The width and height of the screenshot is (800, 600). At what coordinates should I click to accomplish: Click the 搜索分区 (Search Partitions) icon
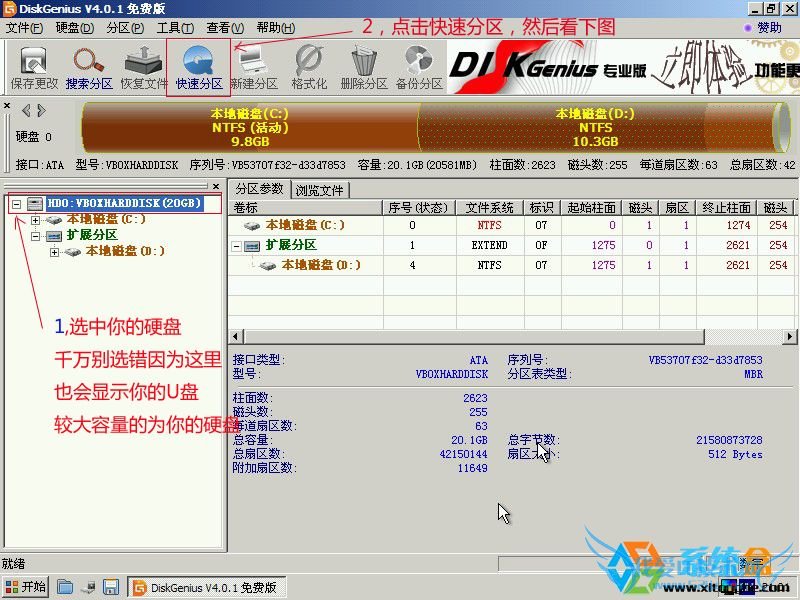(x=89, y=67)
